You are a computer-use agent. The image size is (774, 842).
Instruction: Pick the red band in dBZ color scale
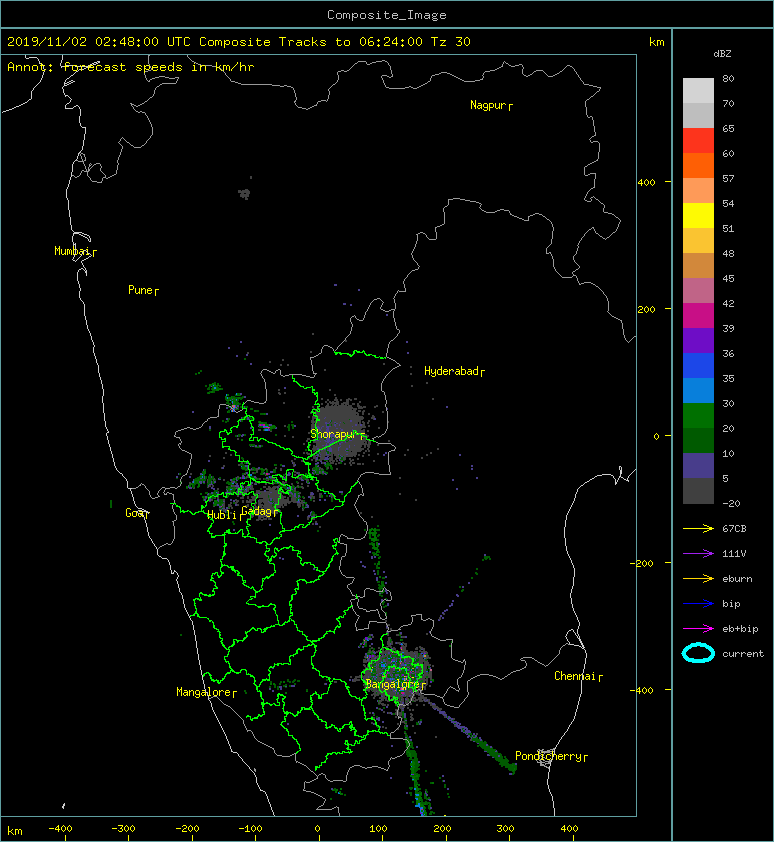point(698,141)
